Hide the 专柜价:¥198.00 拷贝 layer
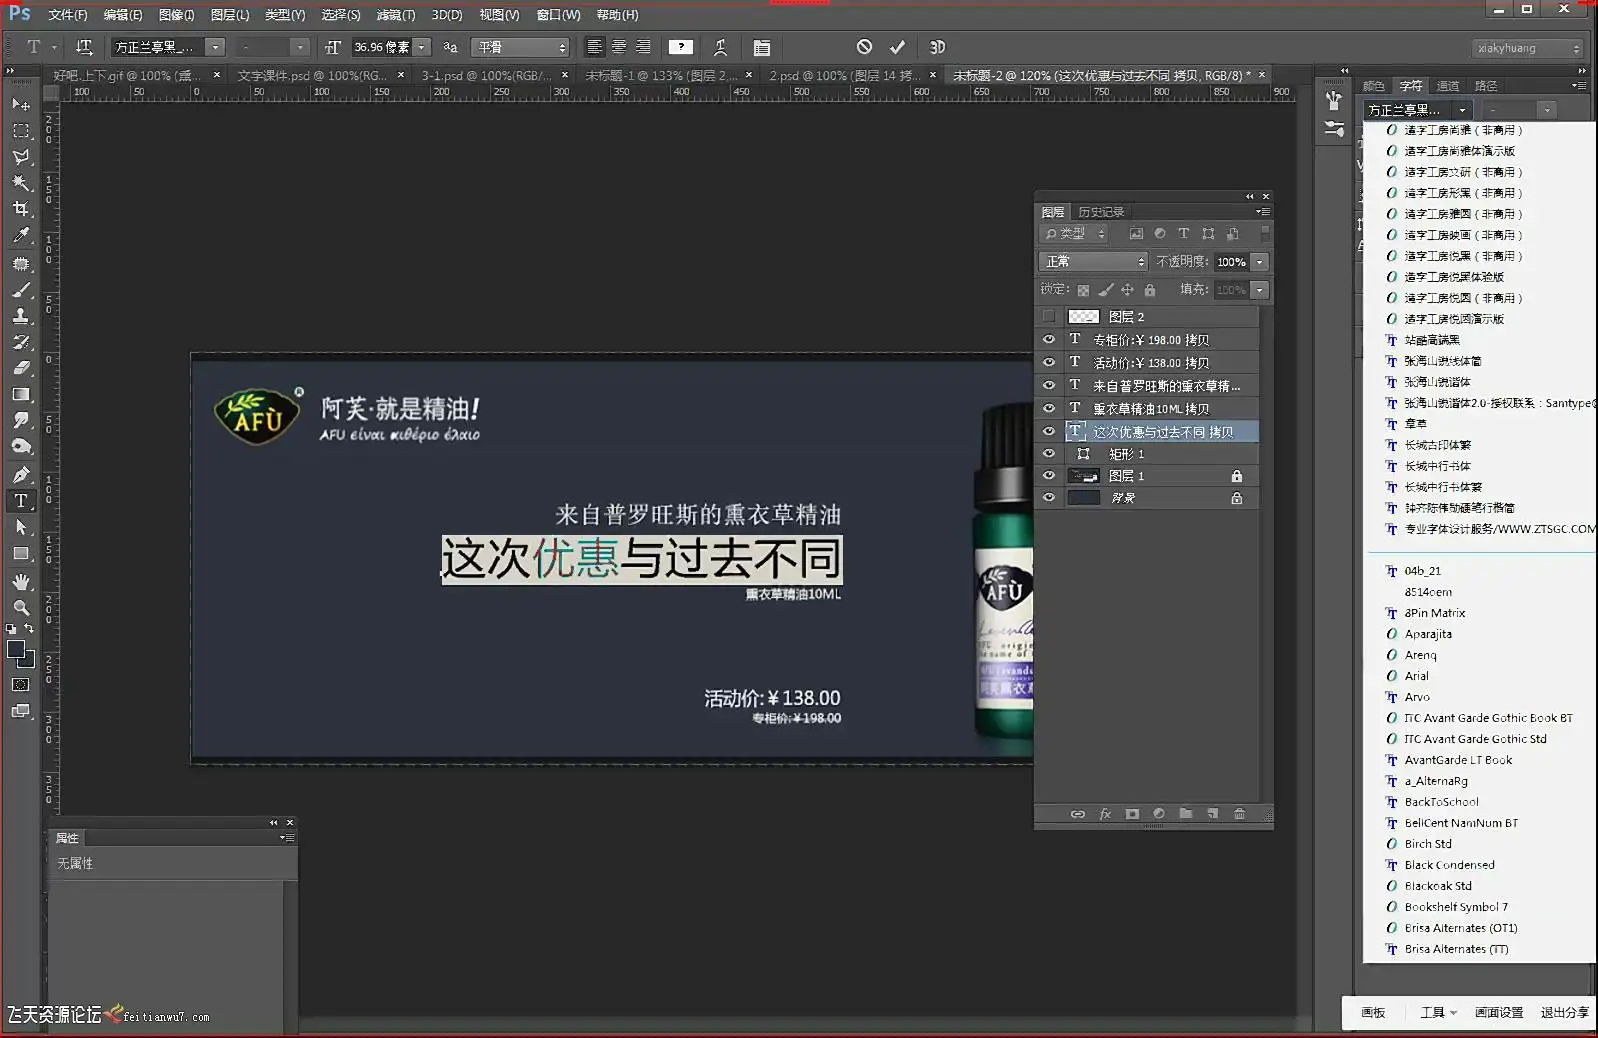The image size is (1598, 1038). click(1049, 339)
